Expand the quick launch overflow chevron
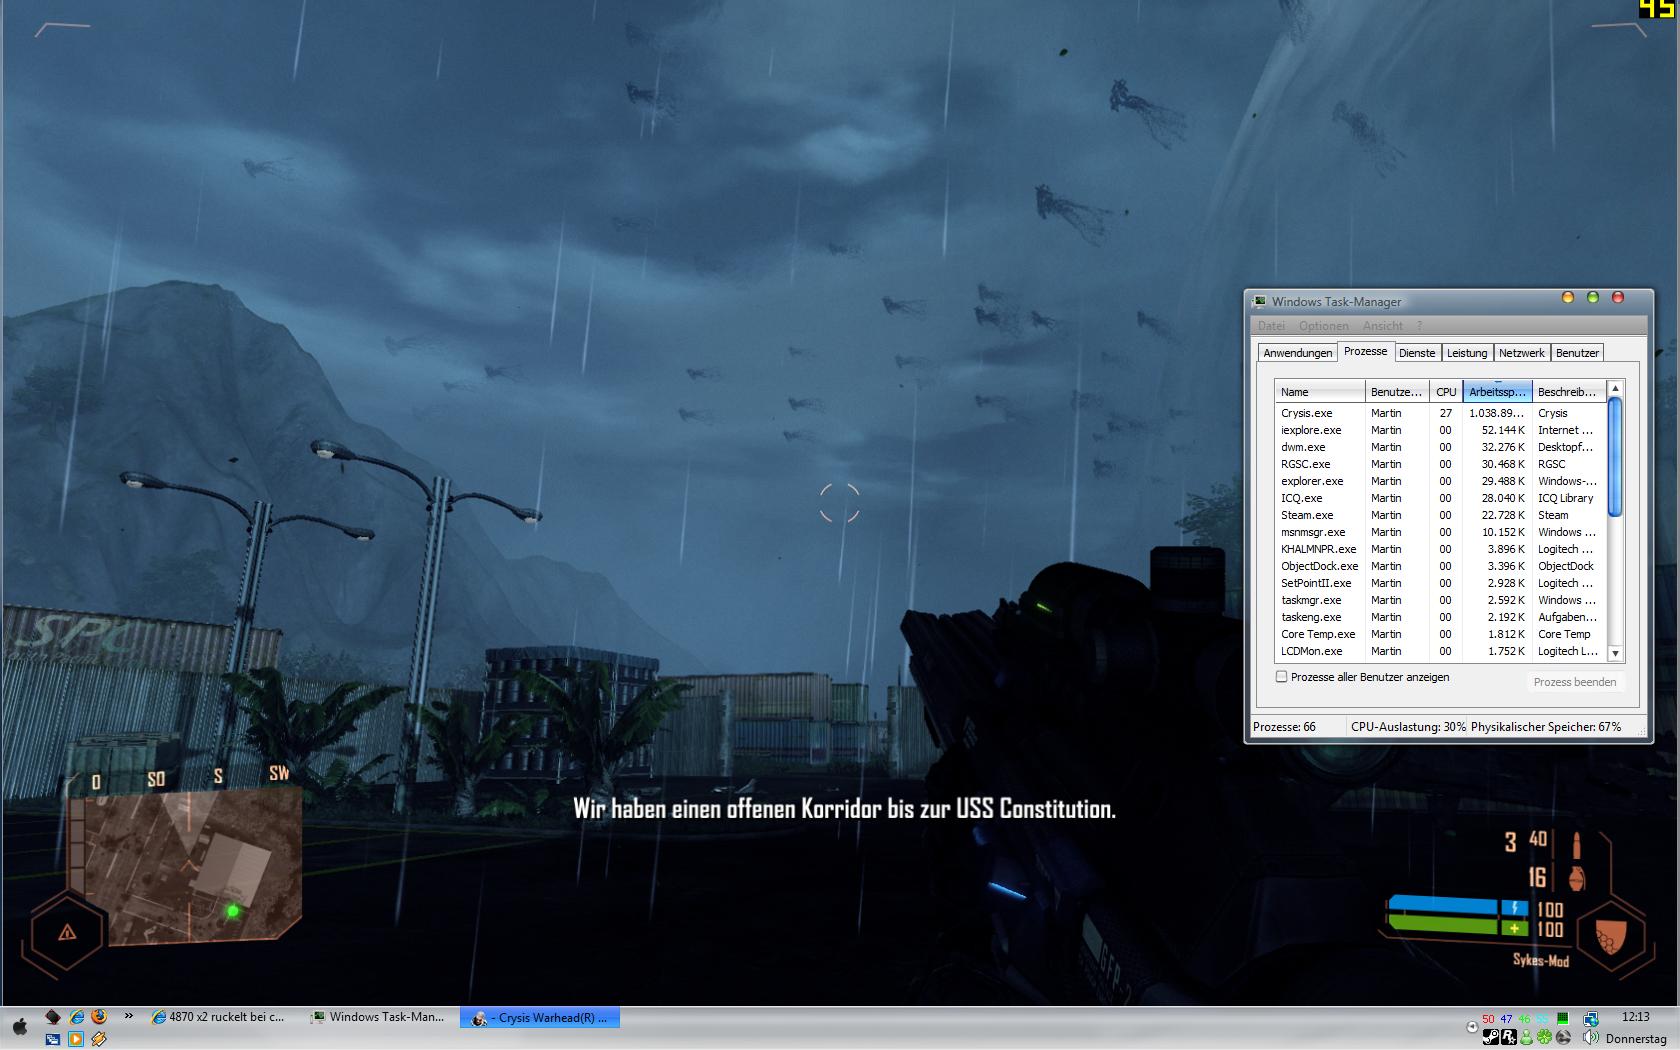 (129, 1016)
